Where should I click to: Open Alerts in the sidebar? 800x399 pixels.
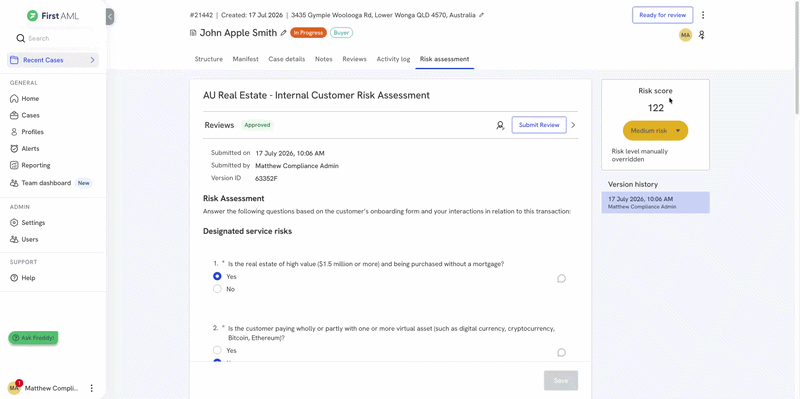coord(31,148)
